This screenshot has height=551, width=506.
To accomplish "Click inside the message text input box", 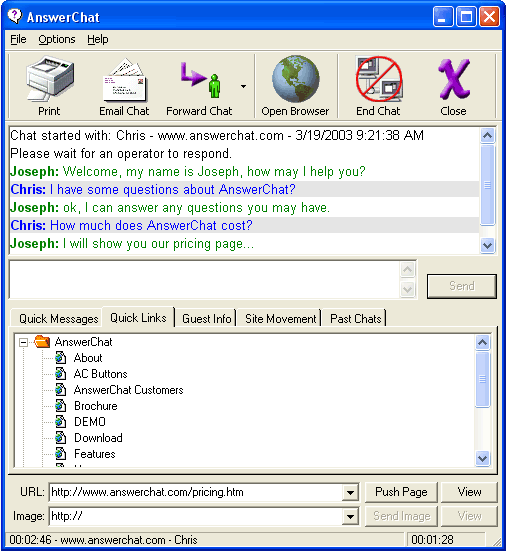I will (x=205, y=280).
